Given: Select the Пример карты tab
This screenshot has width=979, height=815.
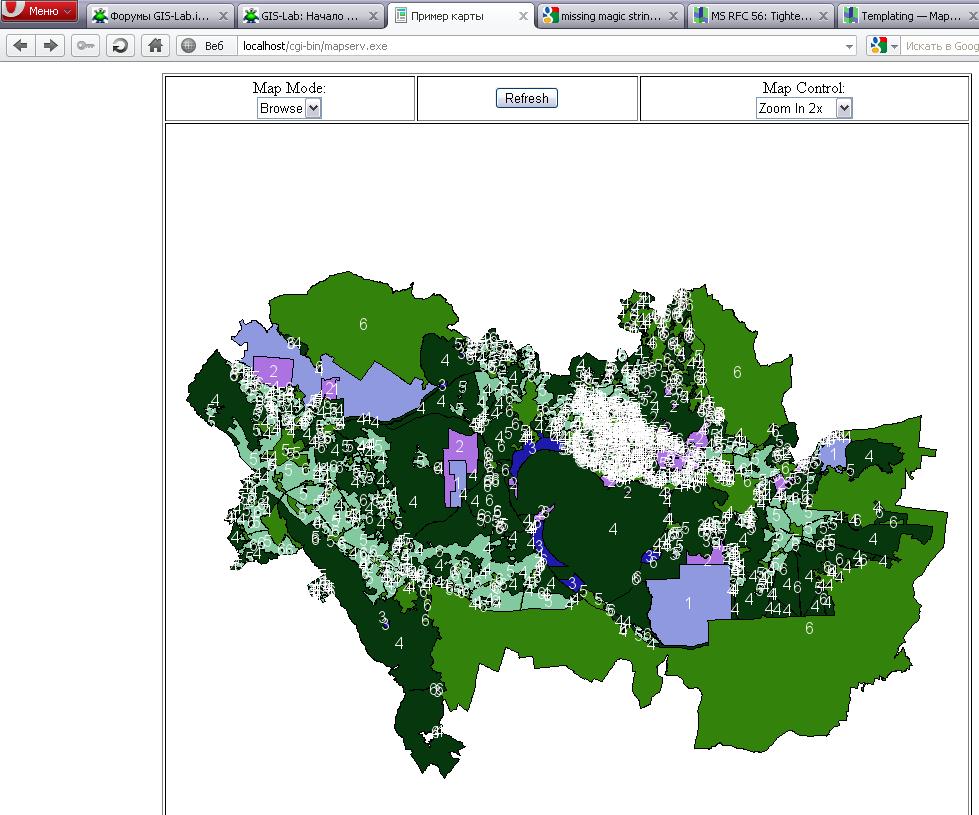Looking at the screenshot, I should click(x=460, y=16).
